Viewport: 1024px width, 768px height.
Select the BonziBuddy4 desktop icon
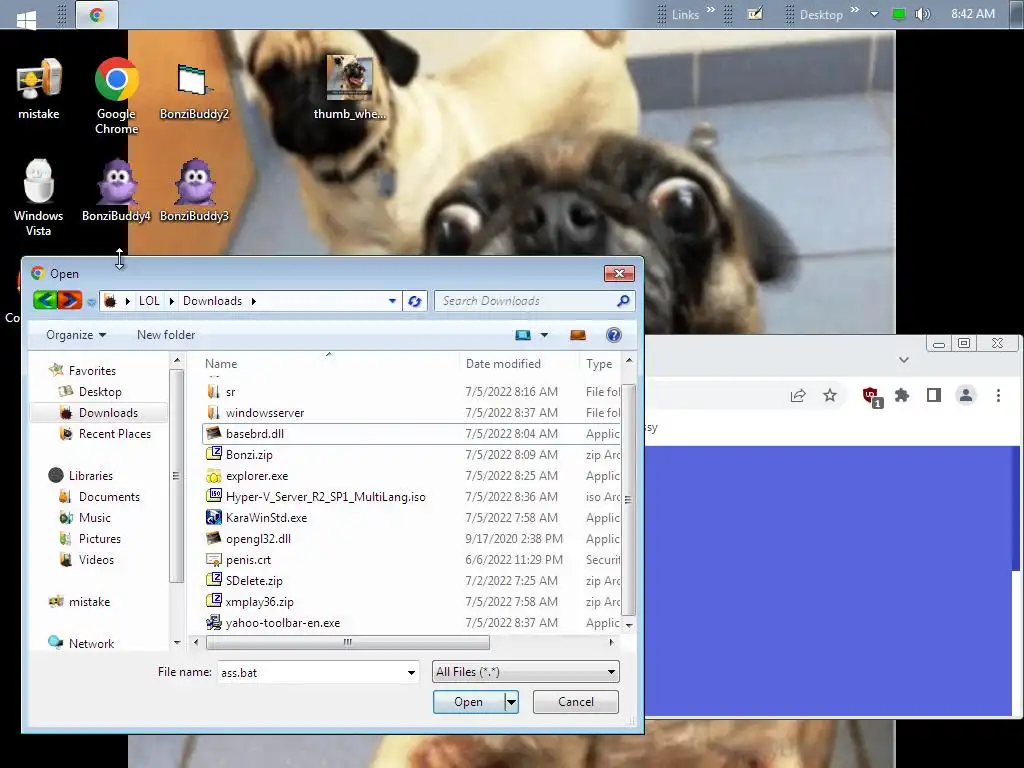pos(116,190)
